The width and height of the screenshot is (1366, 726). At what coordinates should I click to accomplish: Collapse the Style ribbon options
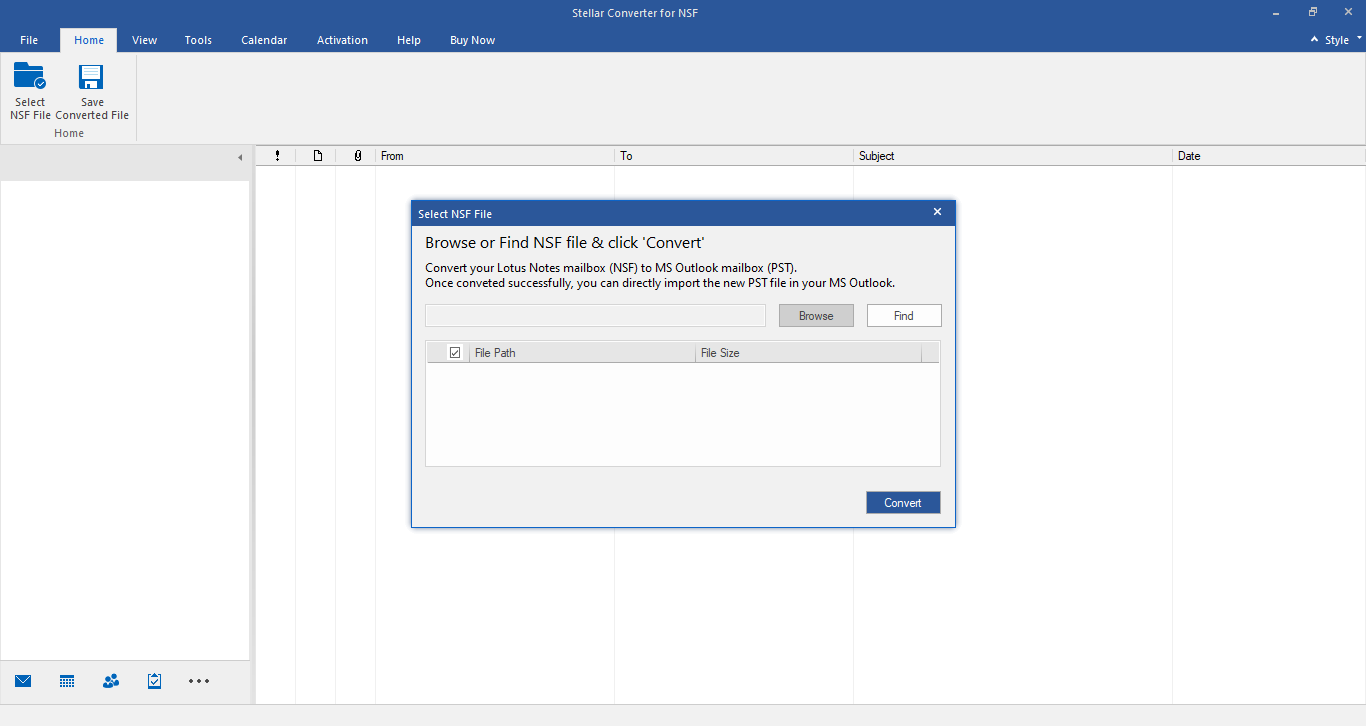tap(1314, 39)
